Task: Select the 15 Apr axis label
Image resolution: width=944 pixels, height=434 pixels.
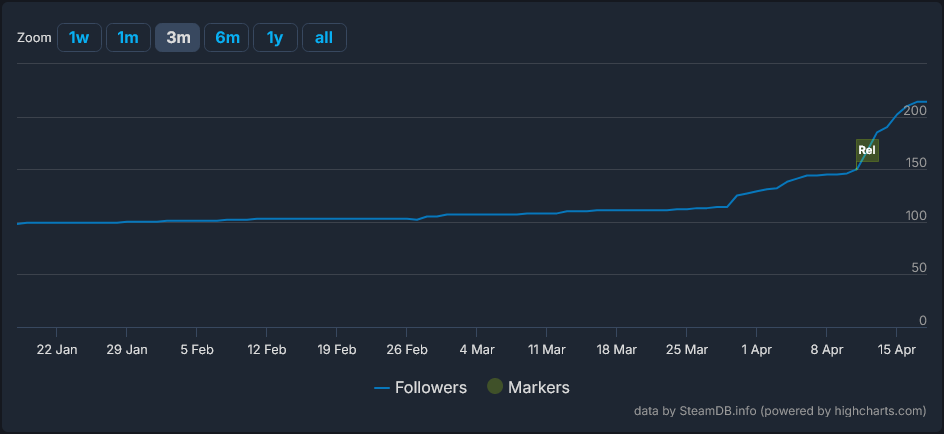Action: pos(897,349)
